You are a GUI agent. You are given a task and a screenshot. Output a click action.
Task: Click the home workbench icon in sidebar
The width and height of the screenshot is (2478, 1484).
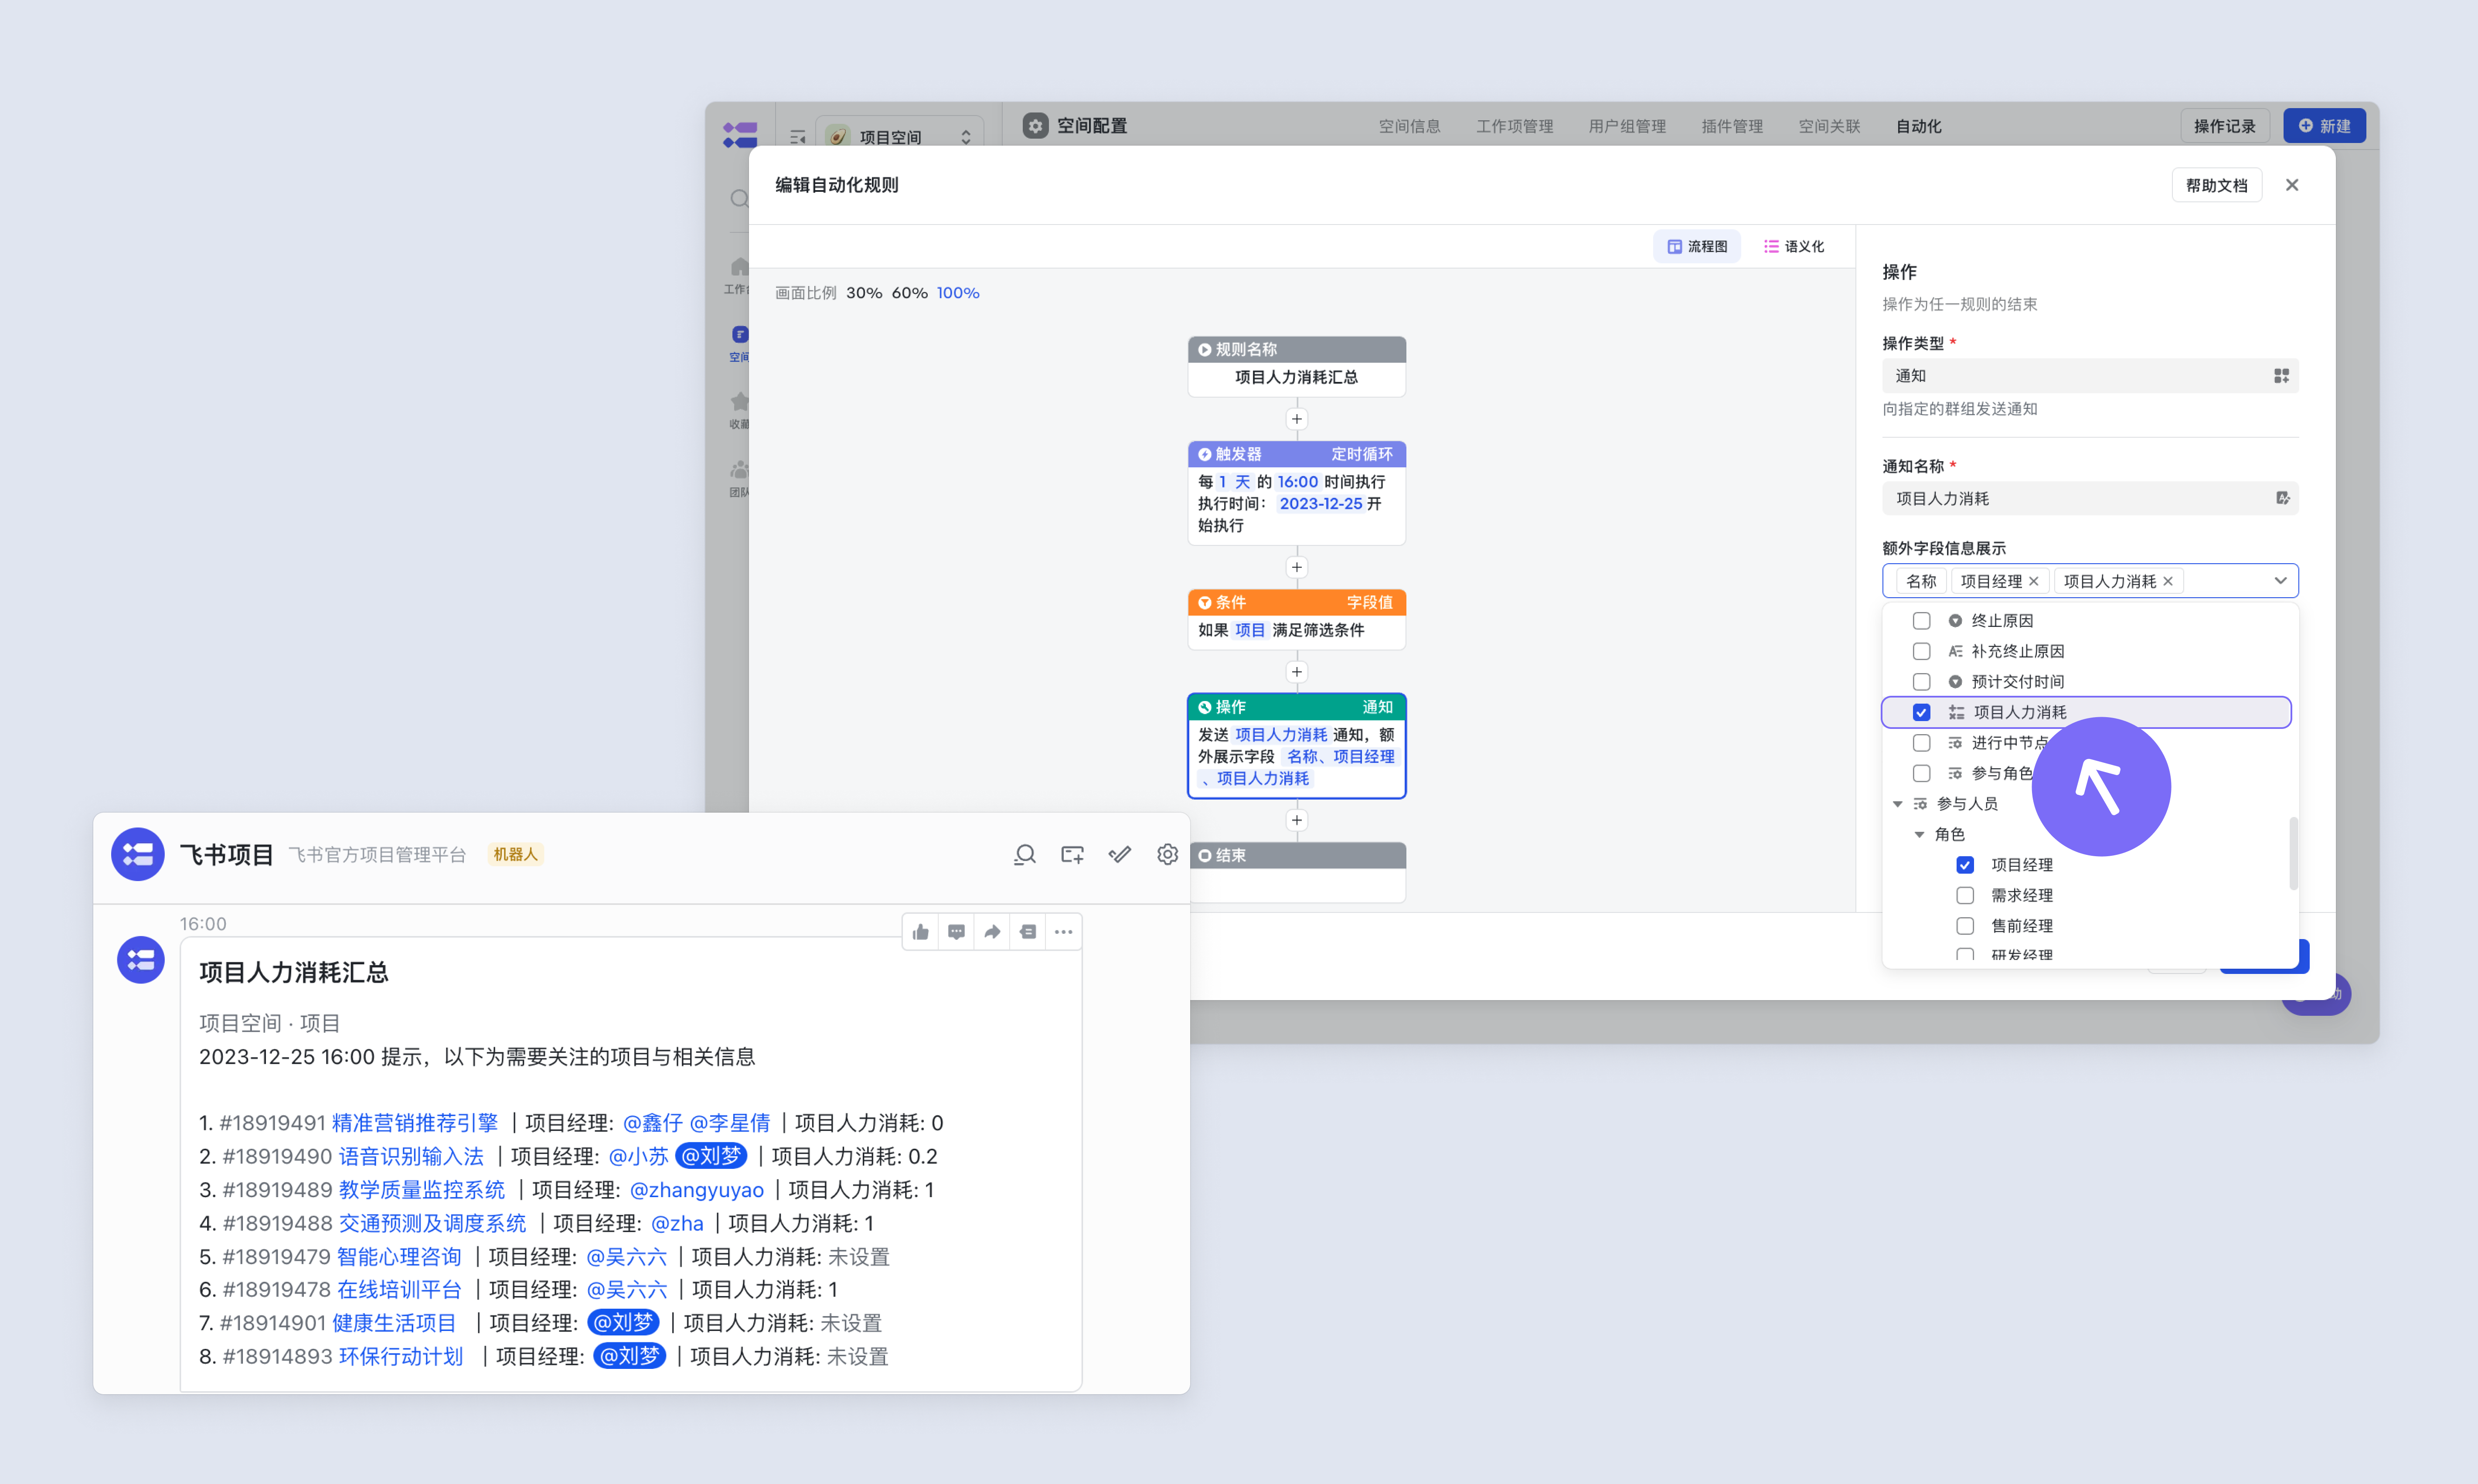(739, 267)
